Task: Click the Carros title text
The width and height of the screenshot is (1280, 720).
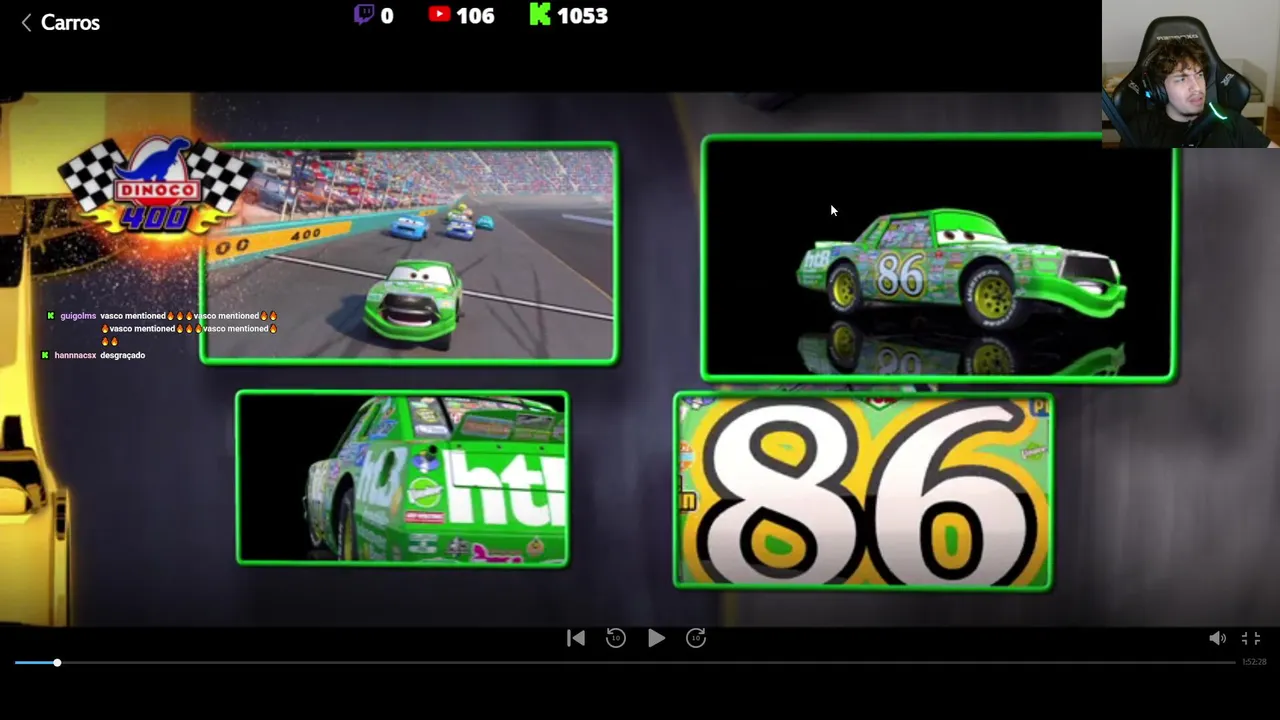Action: pyautogui.click(x=70, y=22)
